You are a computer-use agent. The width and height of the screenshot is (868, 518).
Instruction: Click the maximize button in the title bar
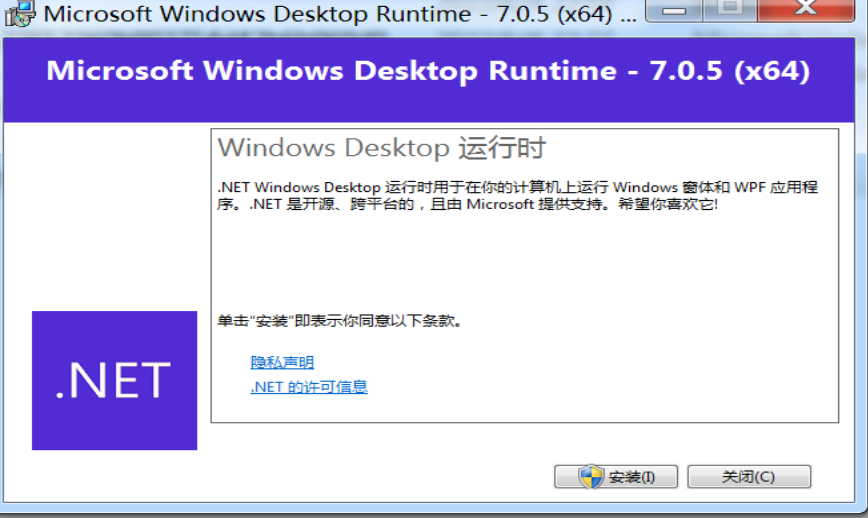point(730,9)
